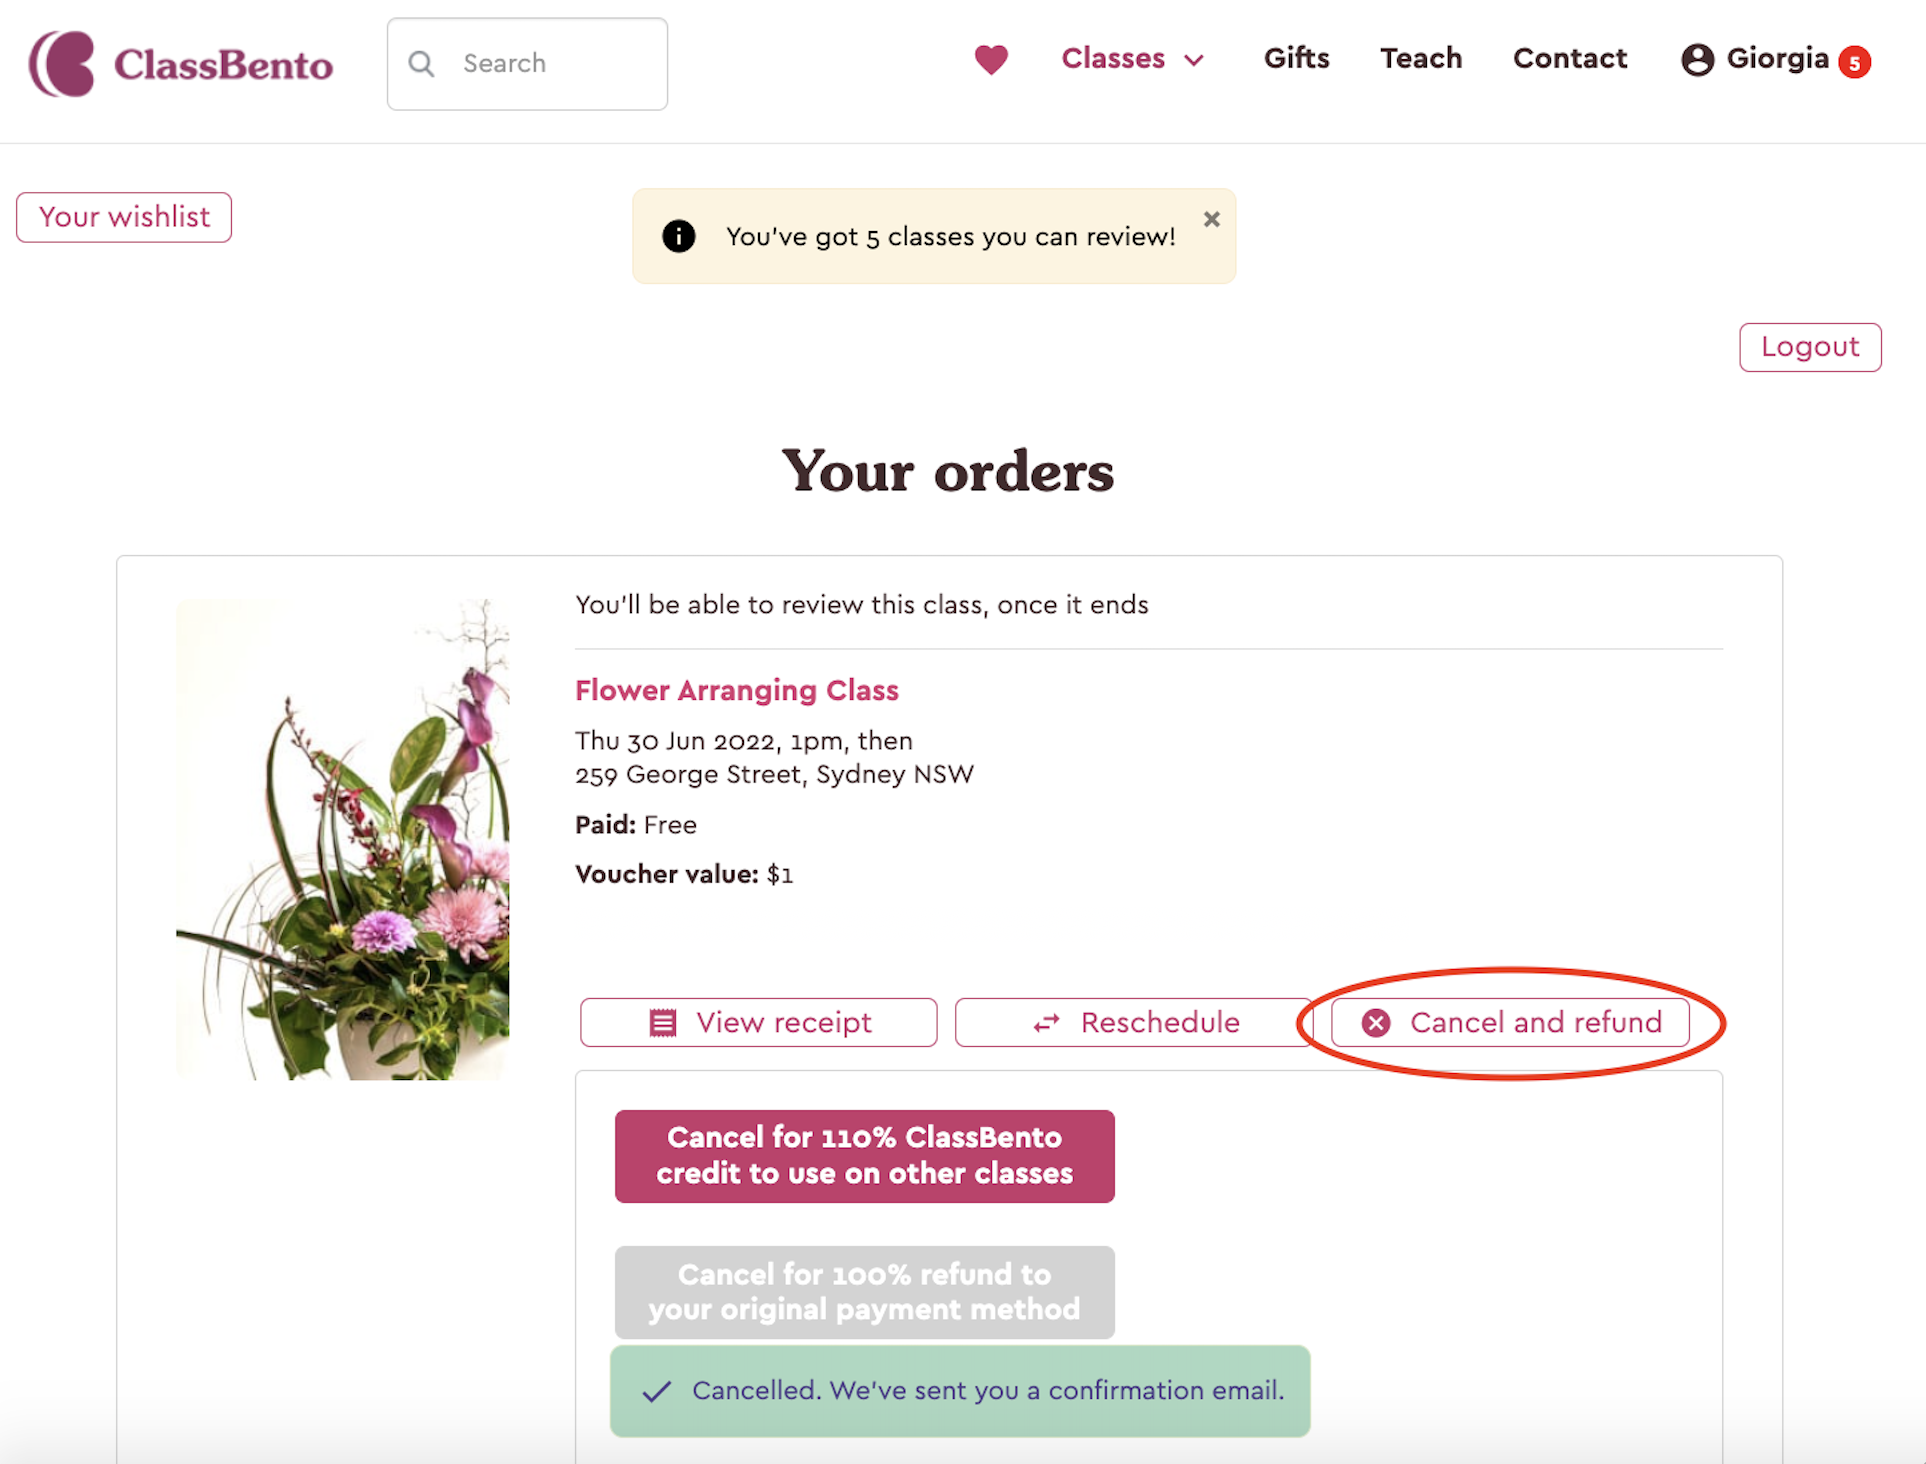Open the Gifts menu item
1926x1464 pixels.
point(1297,59)
